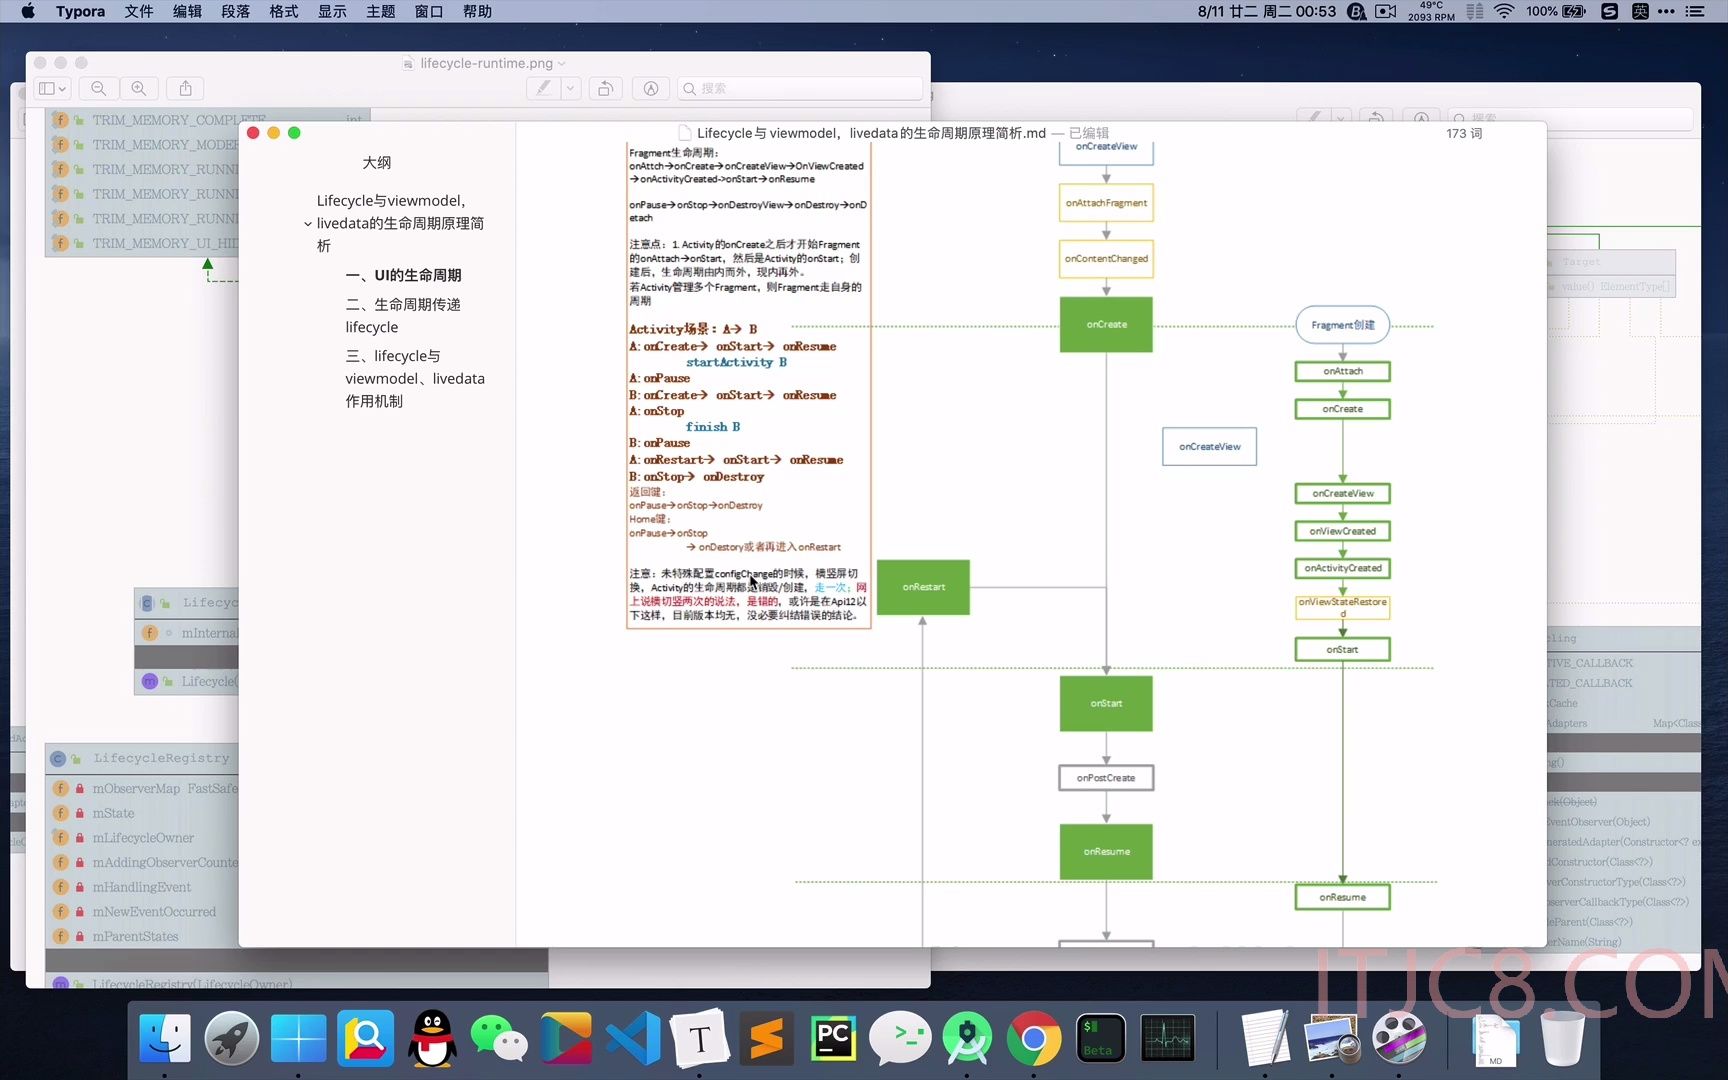Select outline entry 一、UI的生命周期
The image size is (1728, 1080).
[403, 274]
